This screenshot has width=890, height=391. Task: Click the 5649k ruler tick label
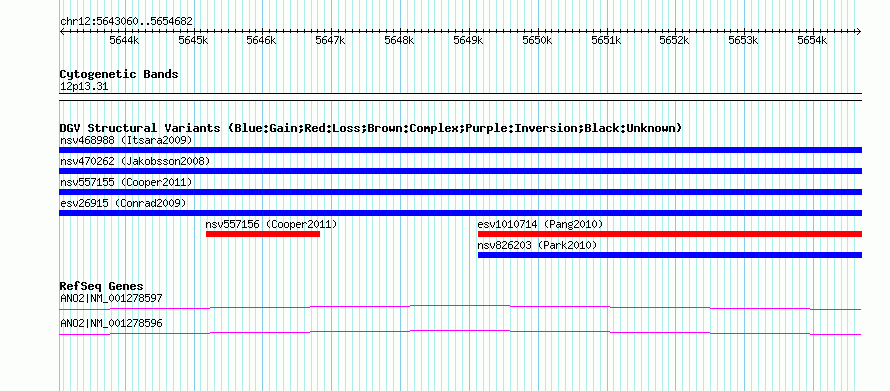[468, 41]
